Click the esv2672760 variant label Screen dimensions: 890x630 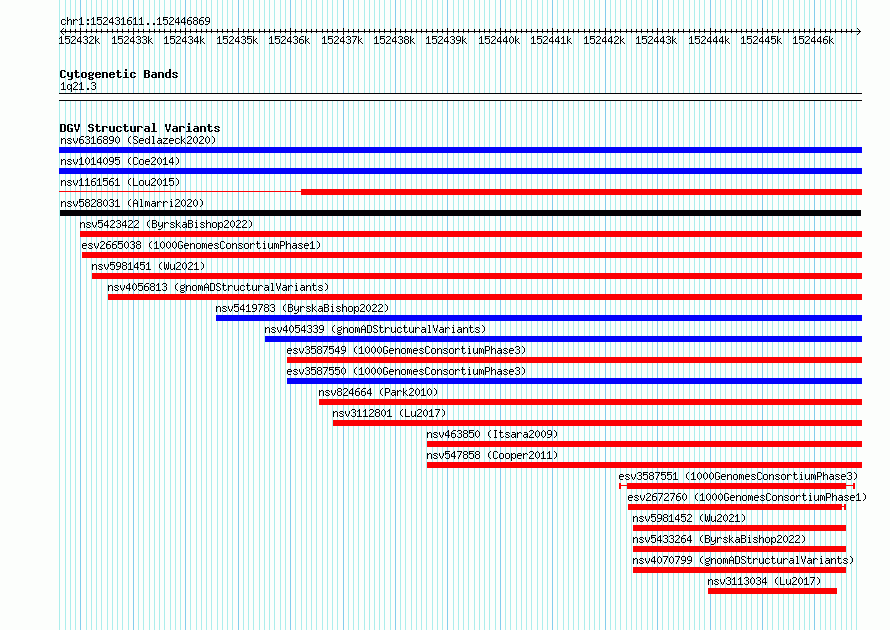[x=747, y=497]
